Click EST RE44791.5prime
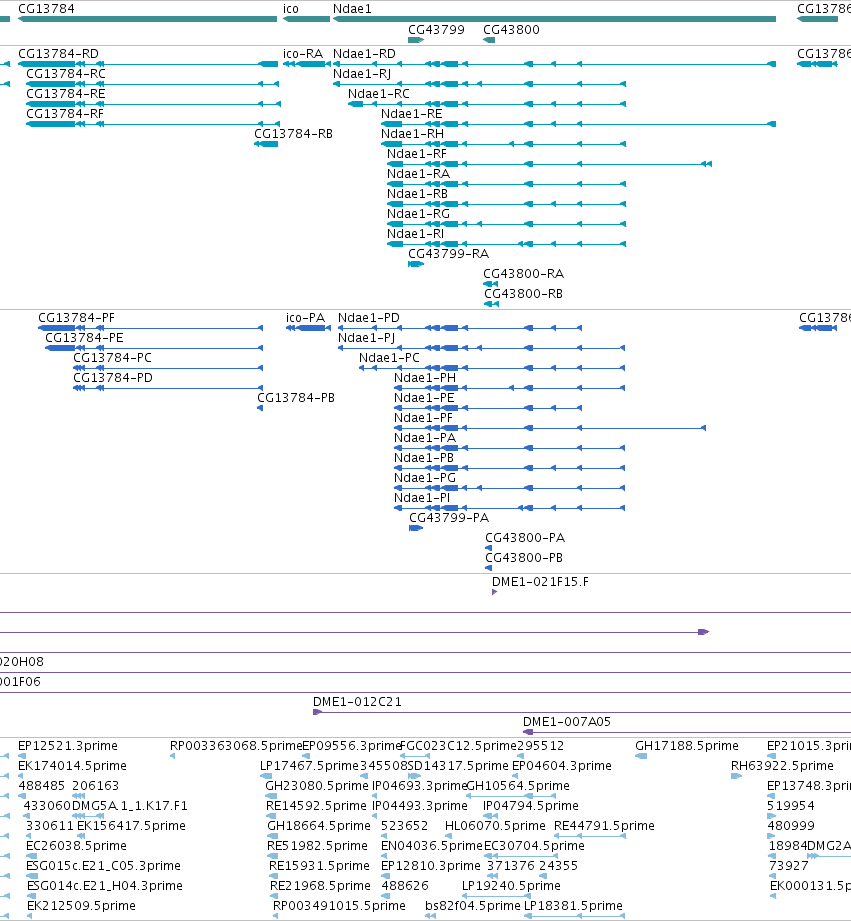Viewport: 851px width, 921px height. 604,825
